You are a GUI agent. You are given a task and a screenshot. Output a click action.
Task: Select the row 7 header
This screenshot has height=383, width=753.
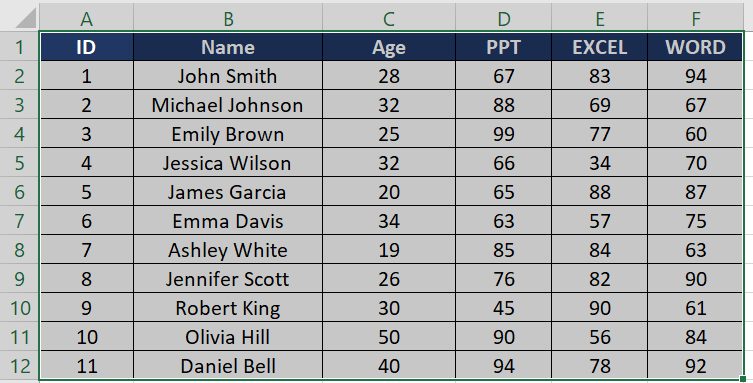tap(19, 221)
